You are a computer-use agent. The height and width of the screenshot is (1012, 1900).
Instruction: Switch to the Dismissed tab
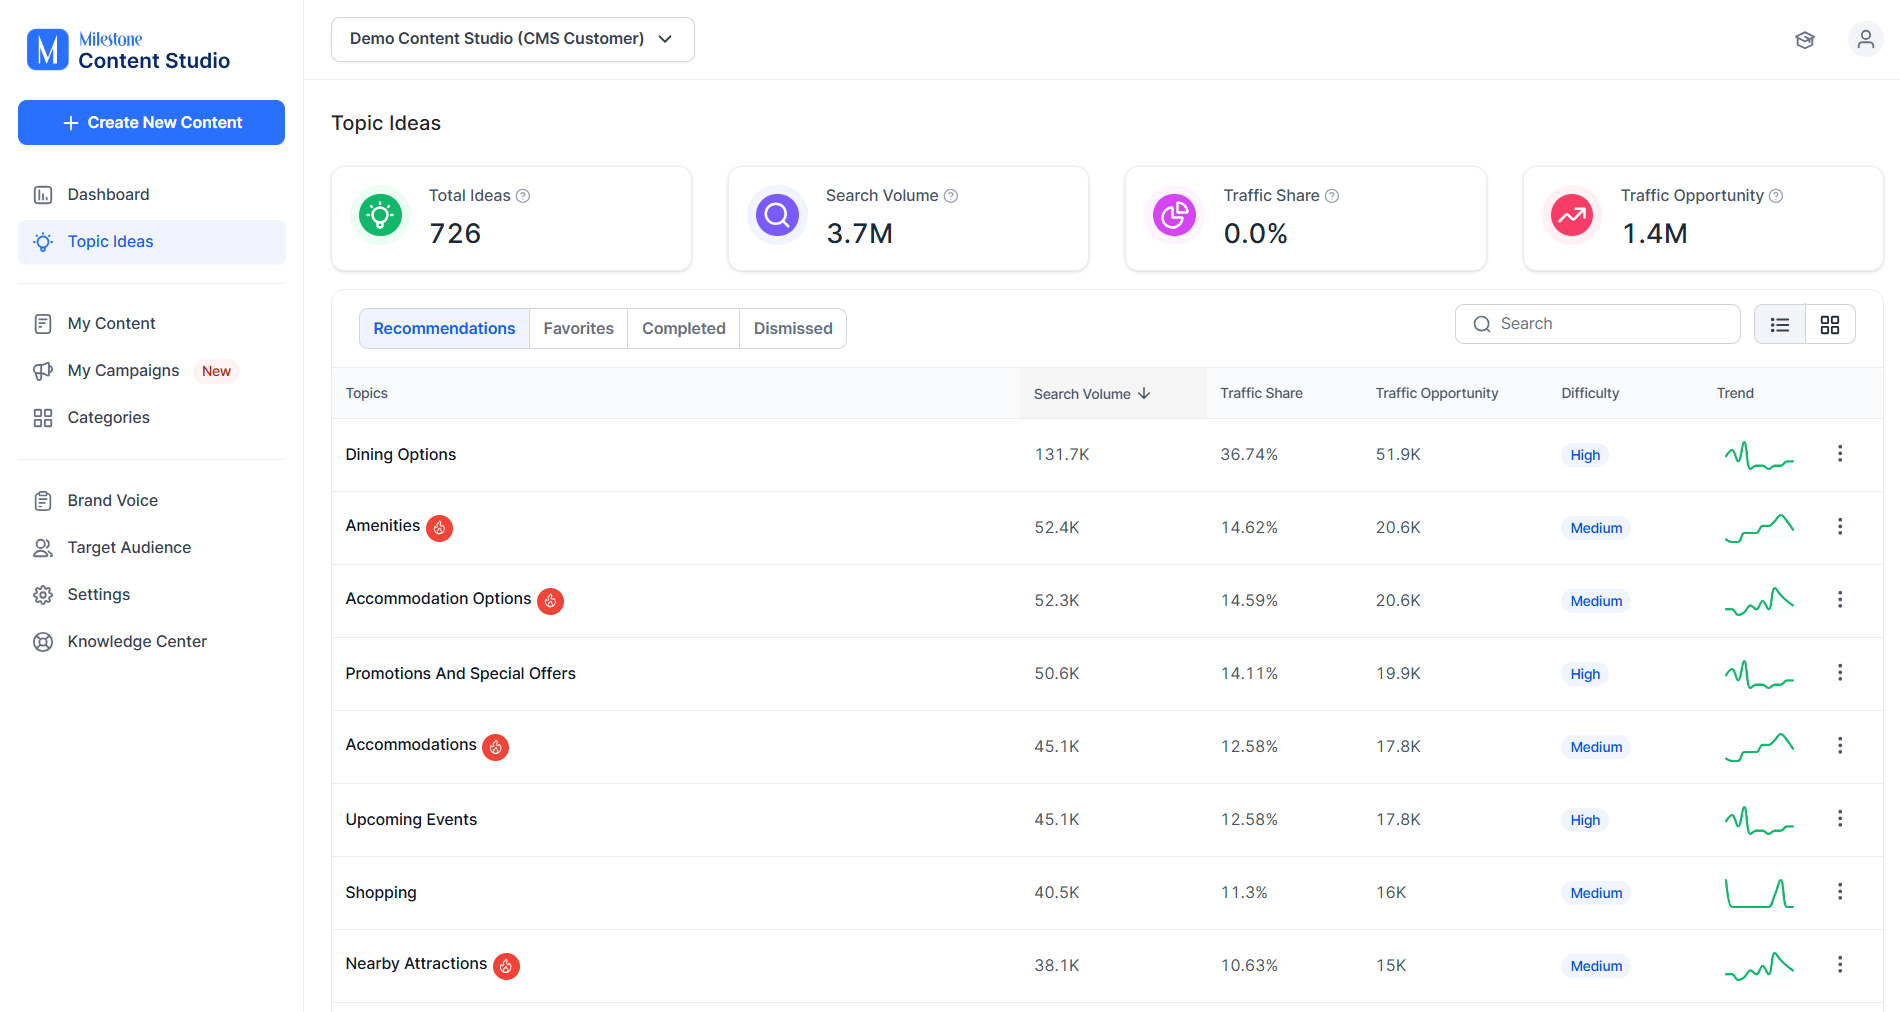(793, 328)
